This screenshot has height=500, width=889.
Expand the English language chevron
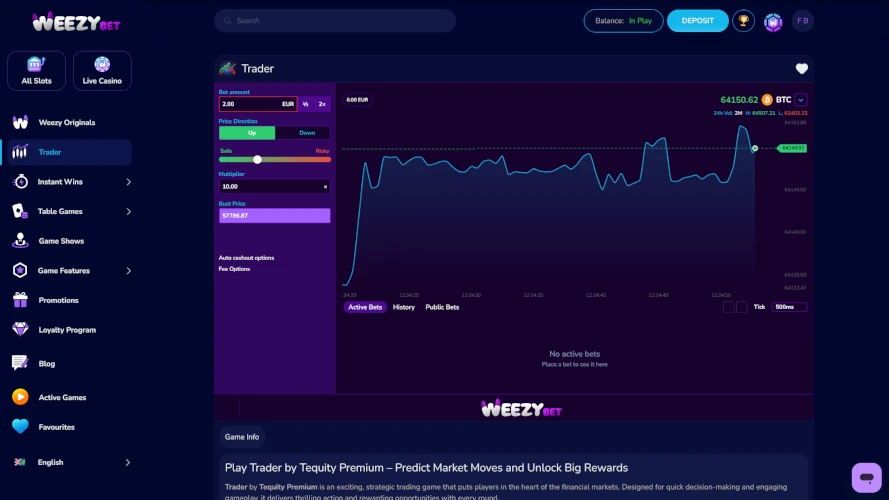[128, 463]
